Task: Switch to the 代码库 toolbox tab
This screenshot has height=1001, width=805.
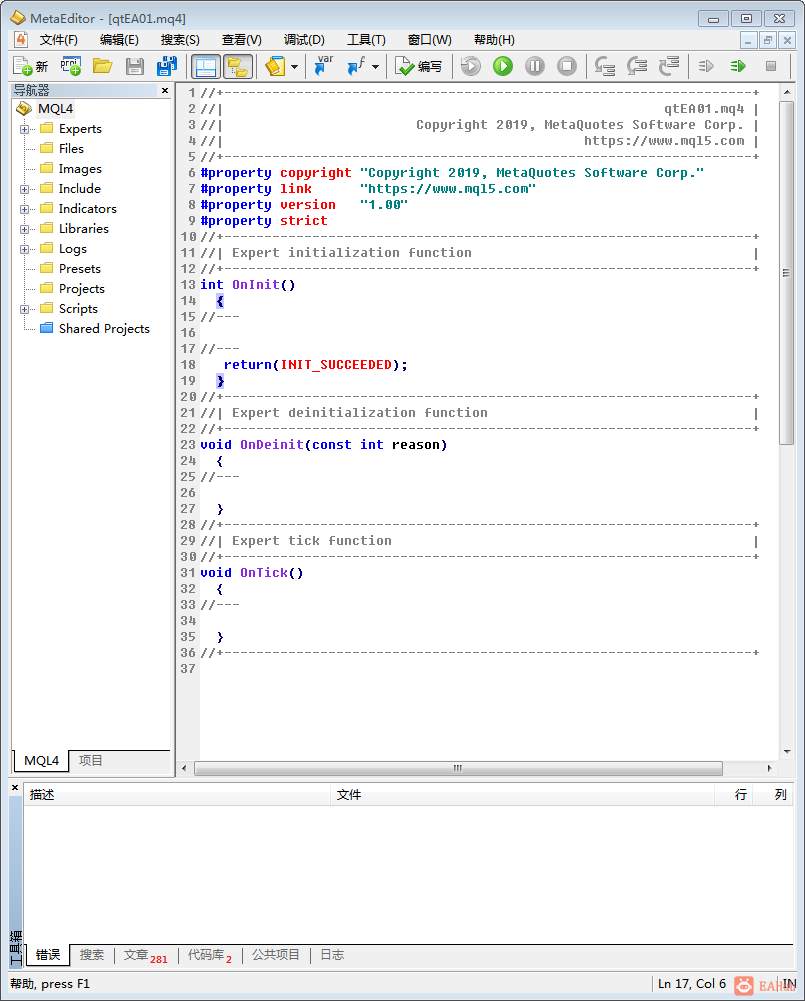Action: point(209,955)
